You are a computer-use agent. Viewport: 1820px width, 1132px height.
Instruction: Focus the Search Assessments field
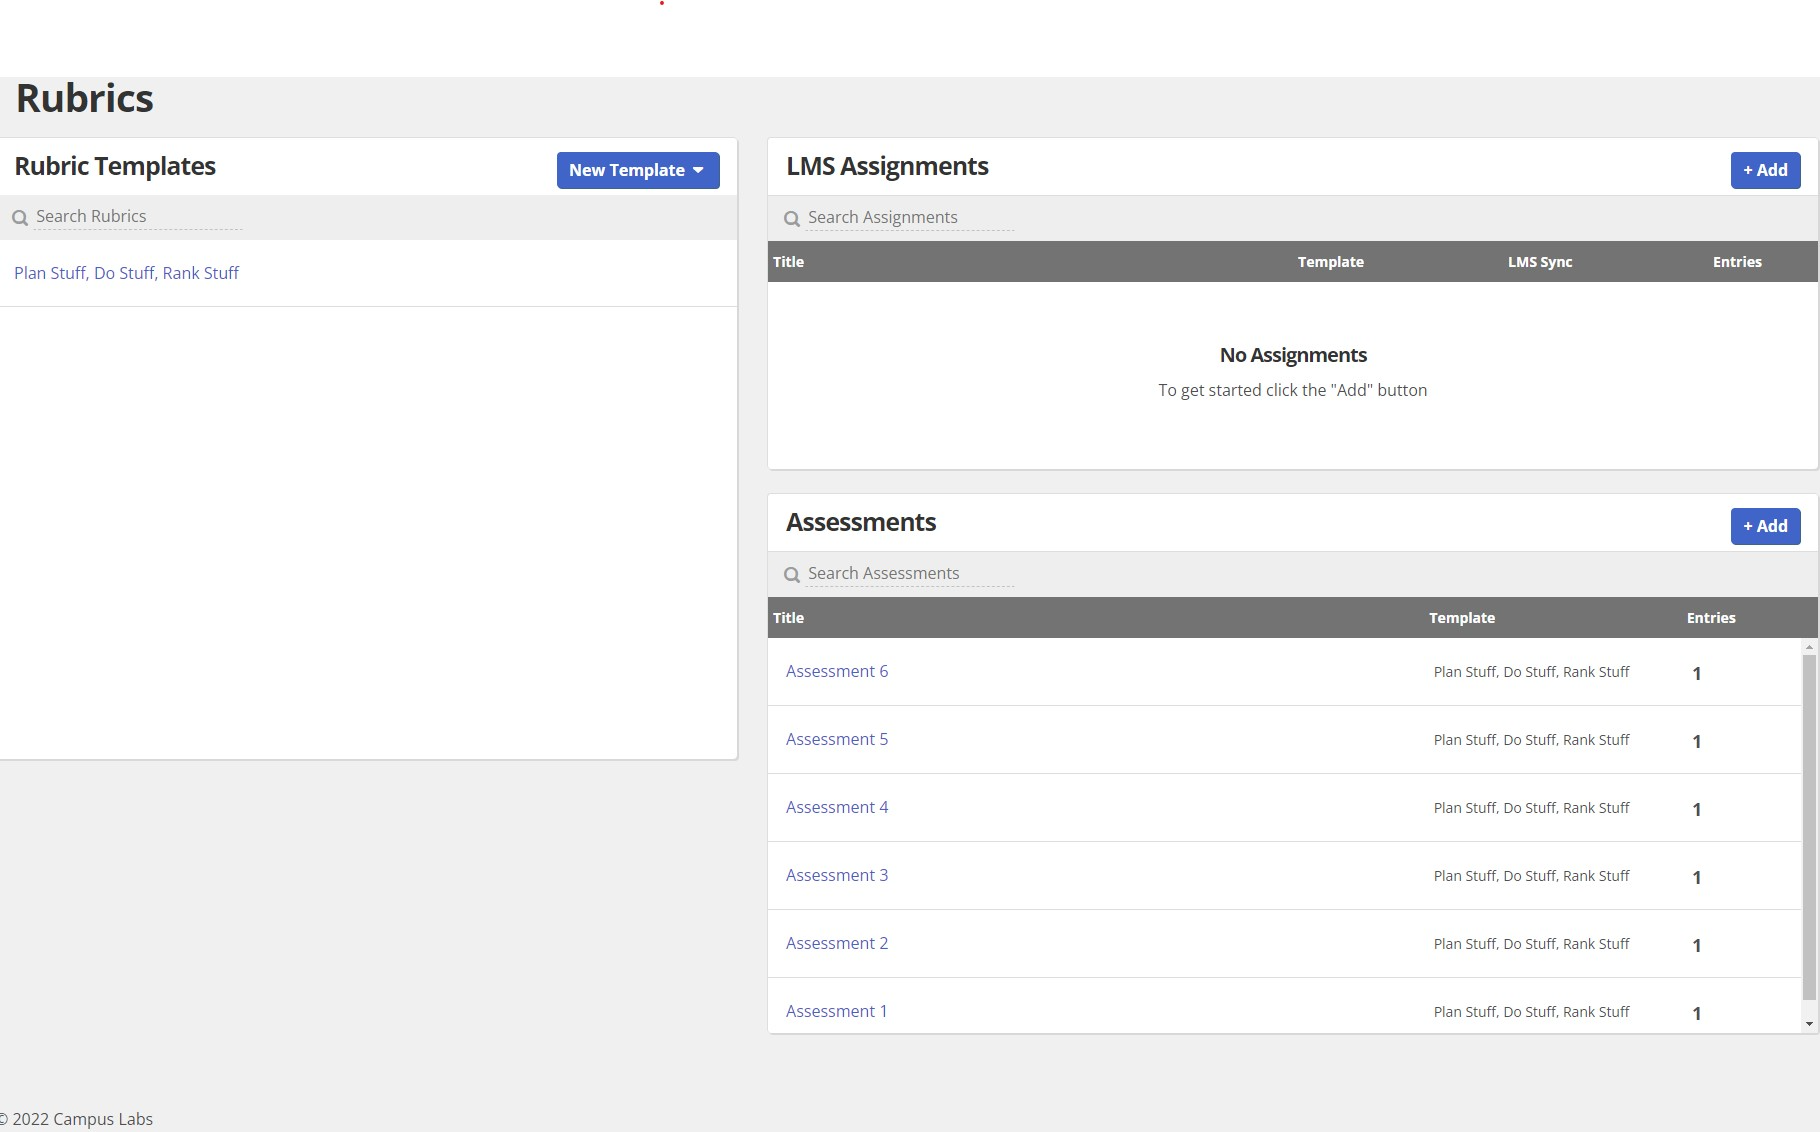point(910,574)
